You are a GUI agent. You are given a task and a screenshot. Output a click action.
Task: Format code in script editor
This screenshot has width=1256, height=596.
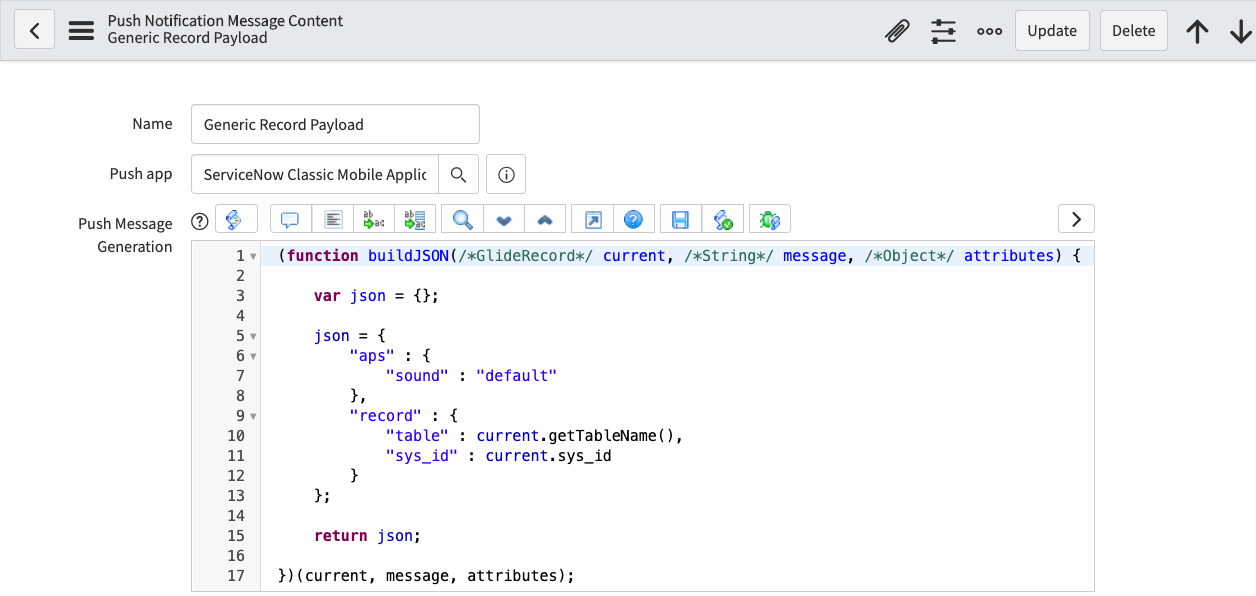[333, 219]
